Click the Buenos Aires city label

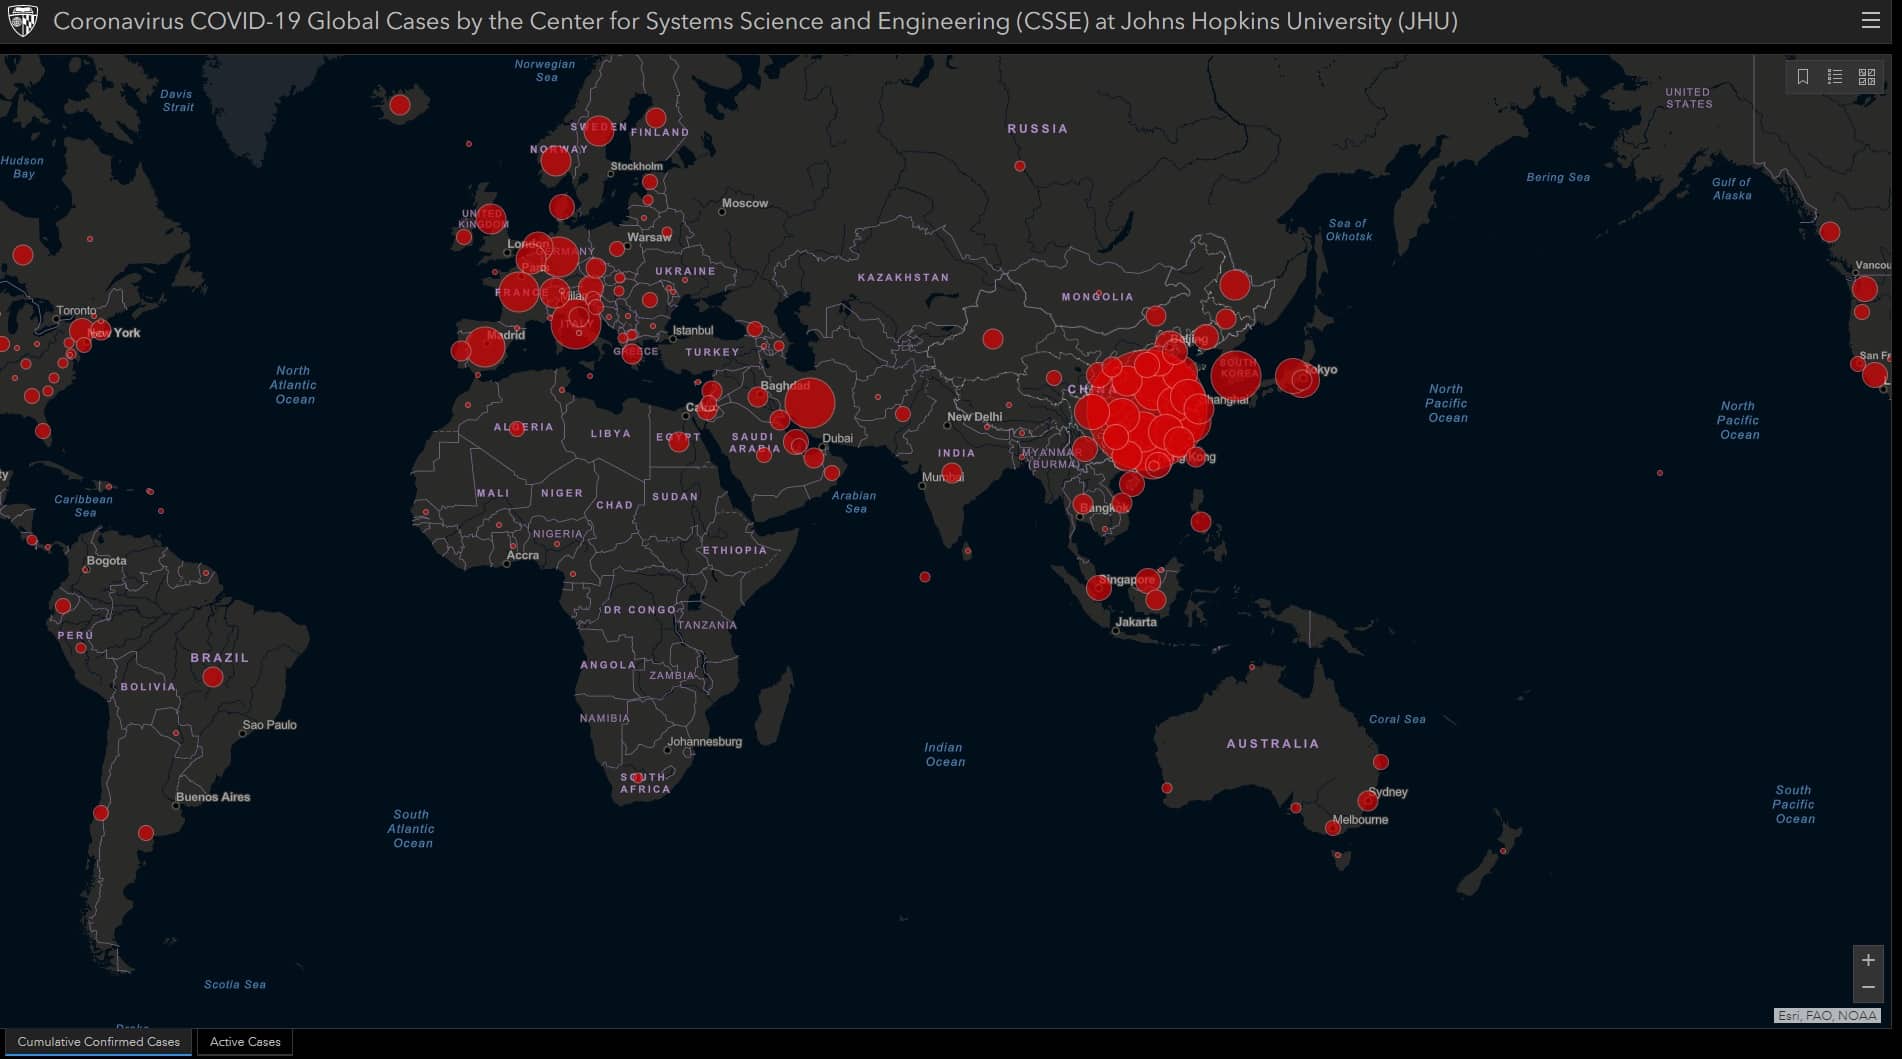213,797
